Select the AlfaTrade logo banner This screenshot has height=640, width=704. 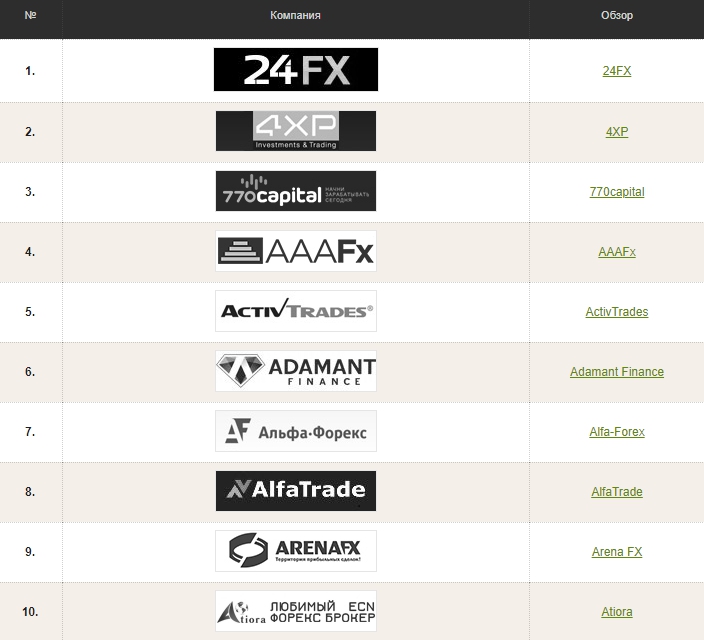(296, 491)
